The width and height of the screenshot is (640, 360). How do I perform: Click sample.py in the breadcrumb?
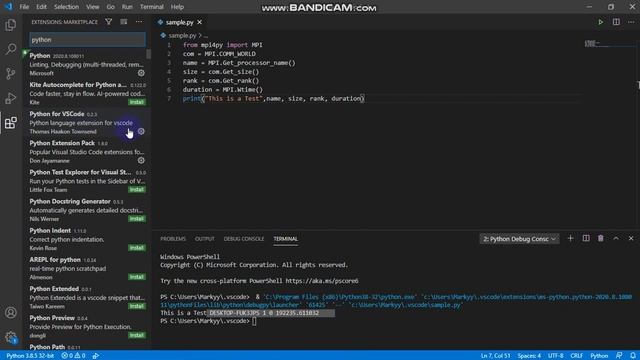point(182,36)
